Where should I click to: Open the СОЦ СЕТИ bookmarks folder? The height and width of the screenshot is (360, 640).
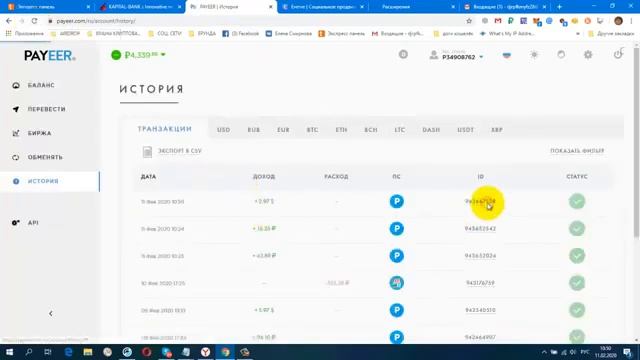click(164, 34)
